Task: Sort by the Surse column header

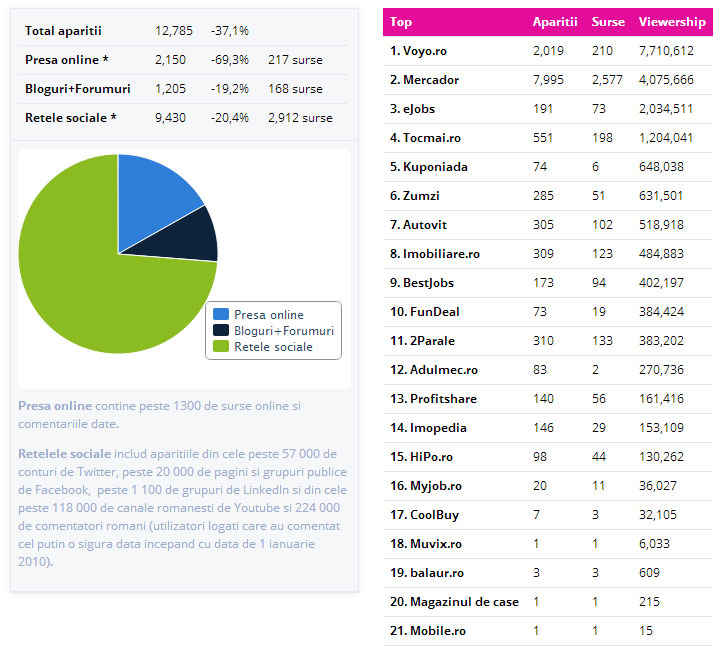Action: tap(608, 22)
